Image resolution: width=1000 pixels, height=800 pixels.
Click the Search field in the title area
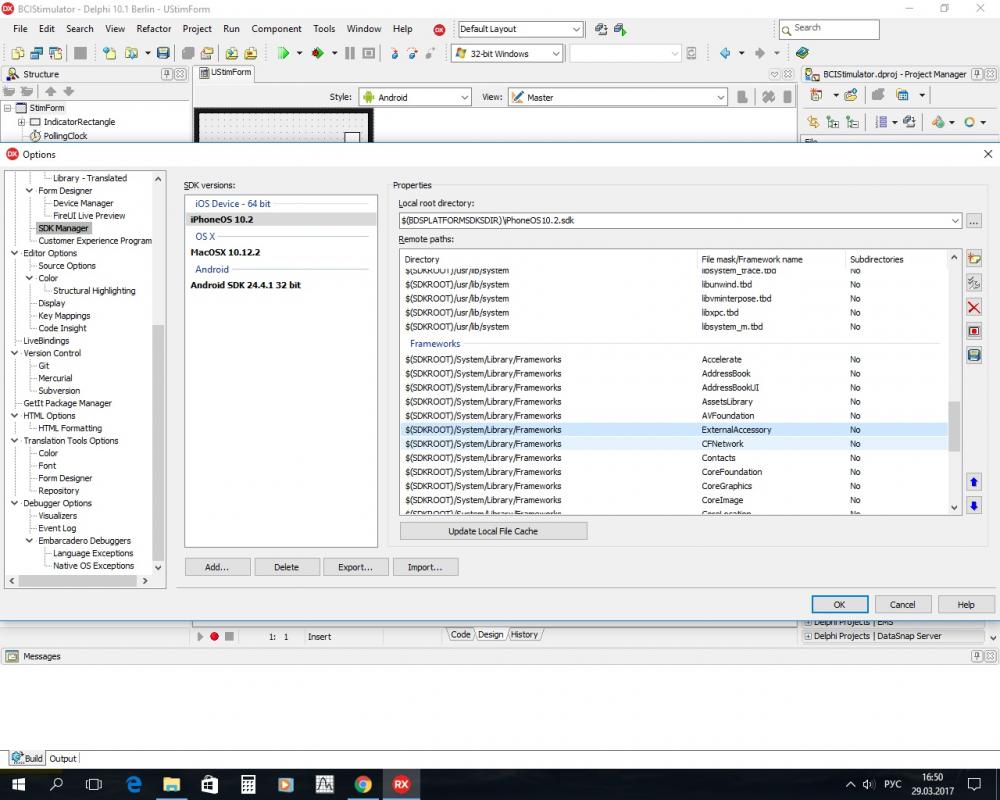pyautogui.click(x=829, y=29)
